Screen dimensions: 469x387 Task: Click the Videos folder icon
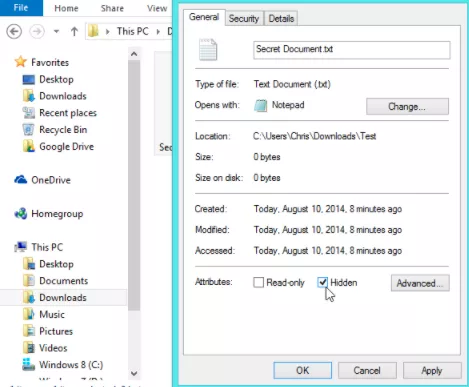29,348
